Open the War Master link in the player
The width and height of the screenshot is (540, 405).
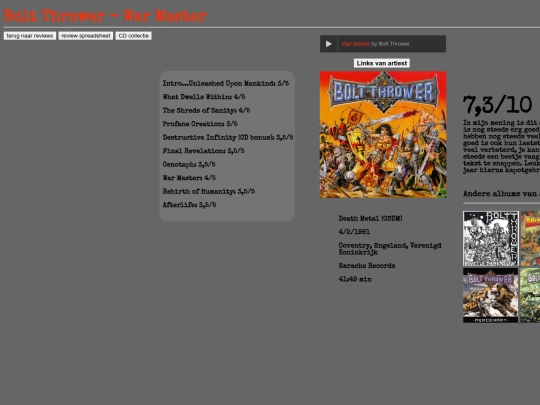pos(355,44)
